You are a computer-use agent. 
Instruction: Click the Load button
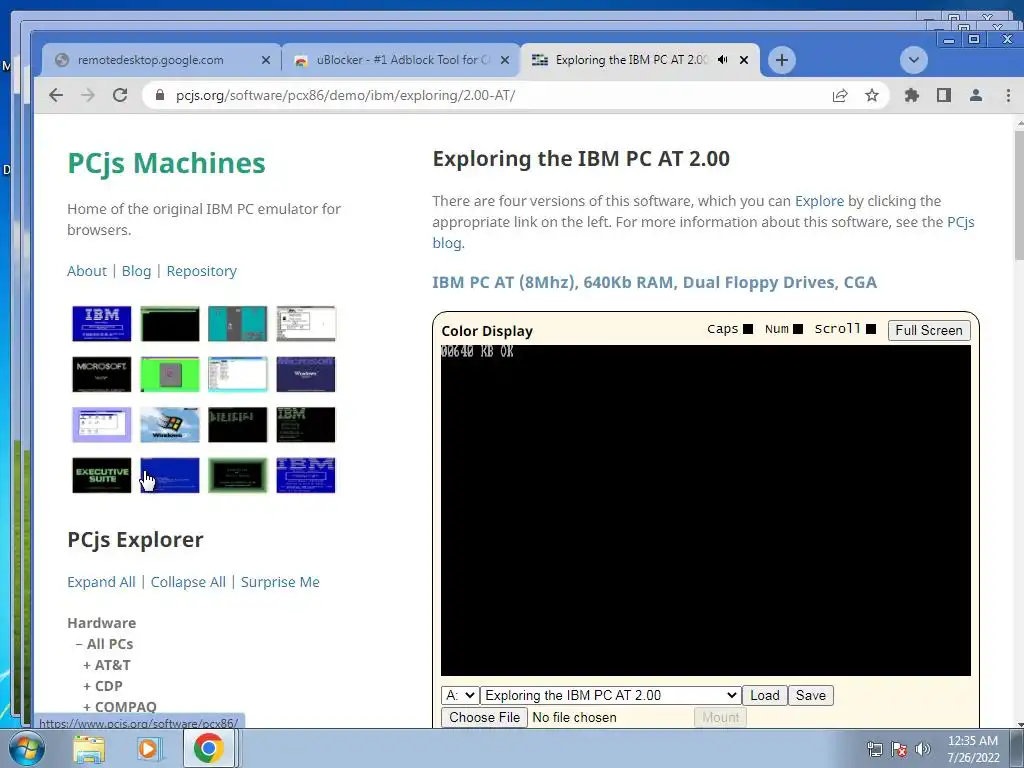765,696
